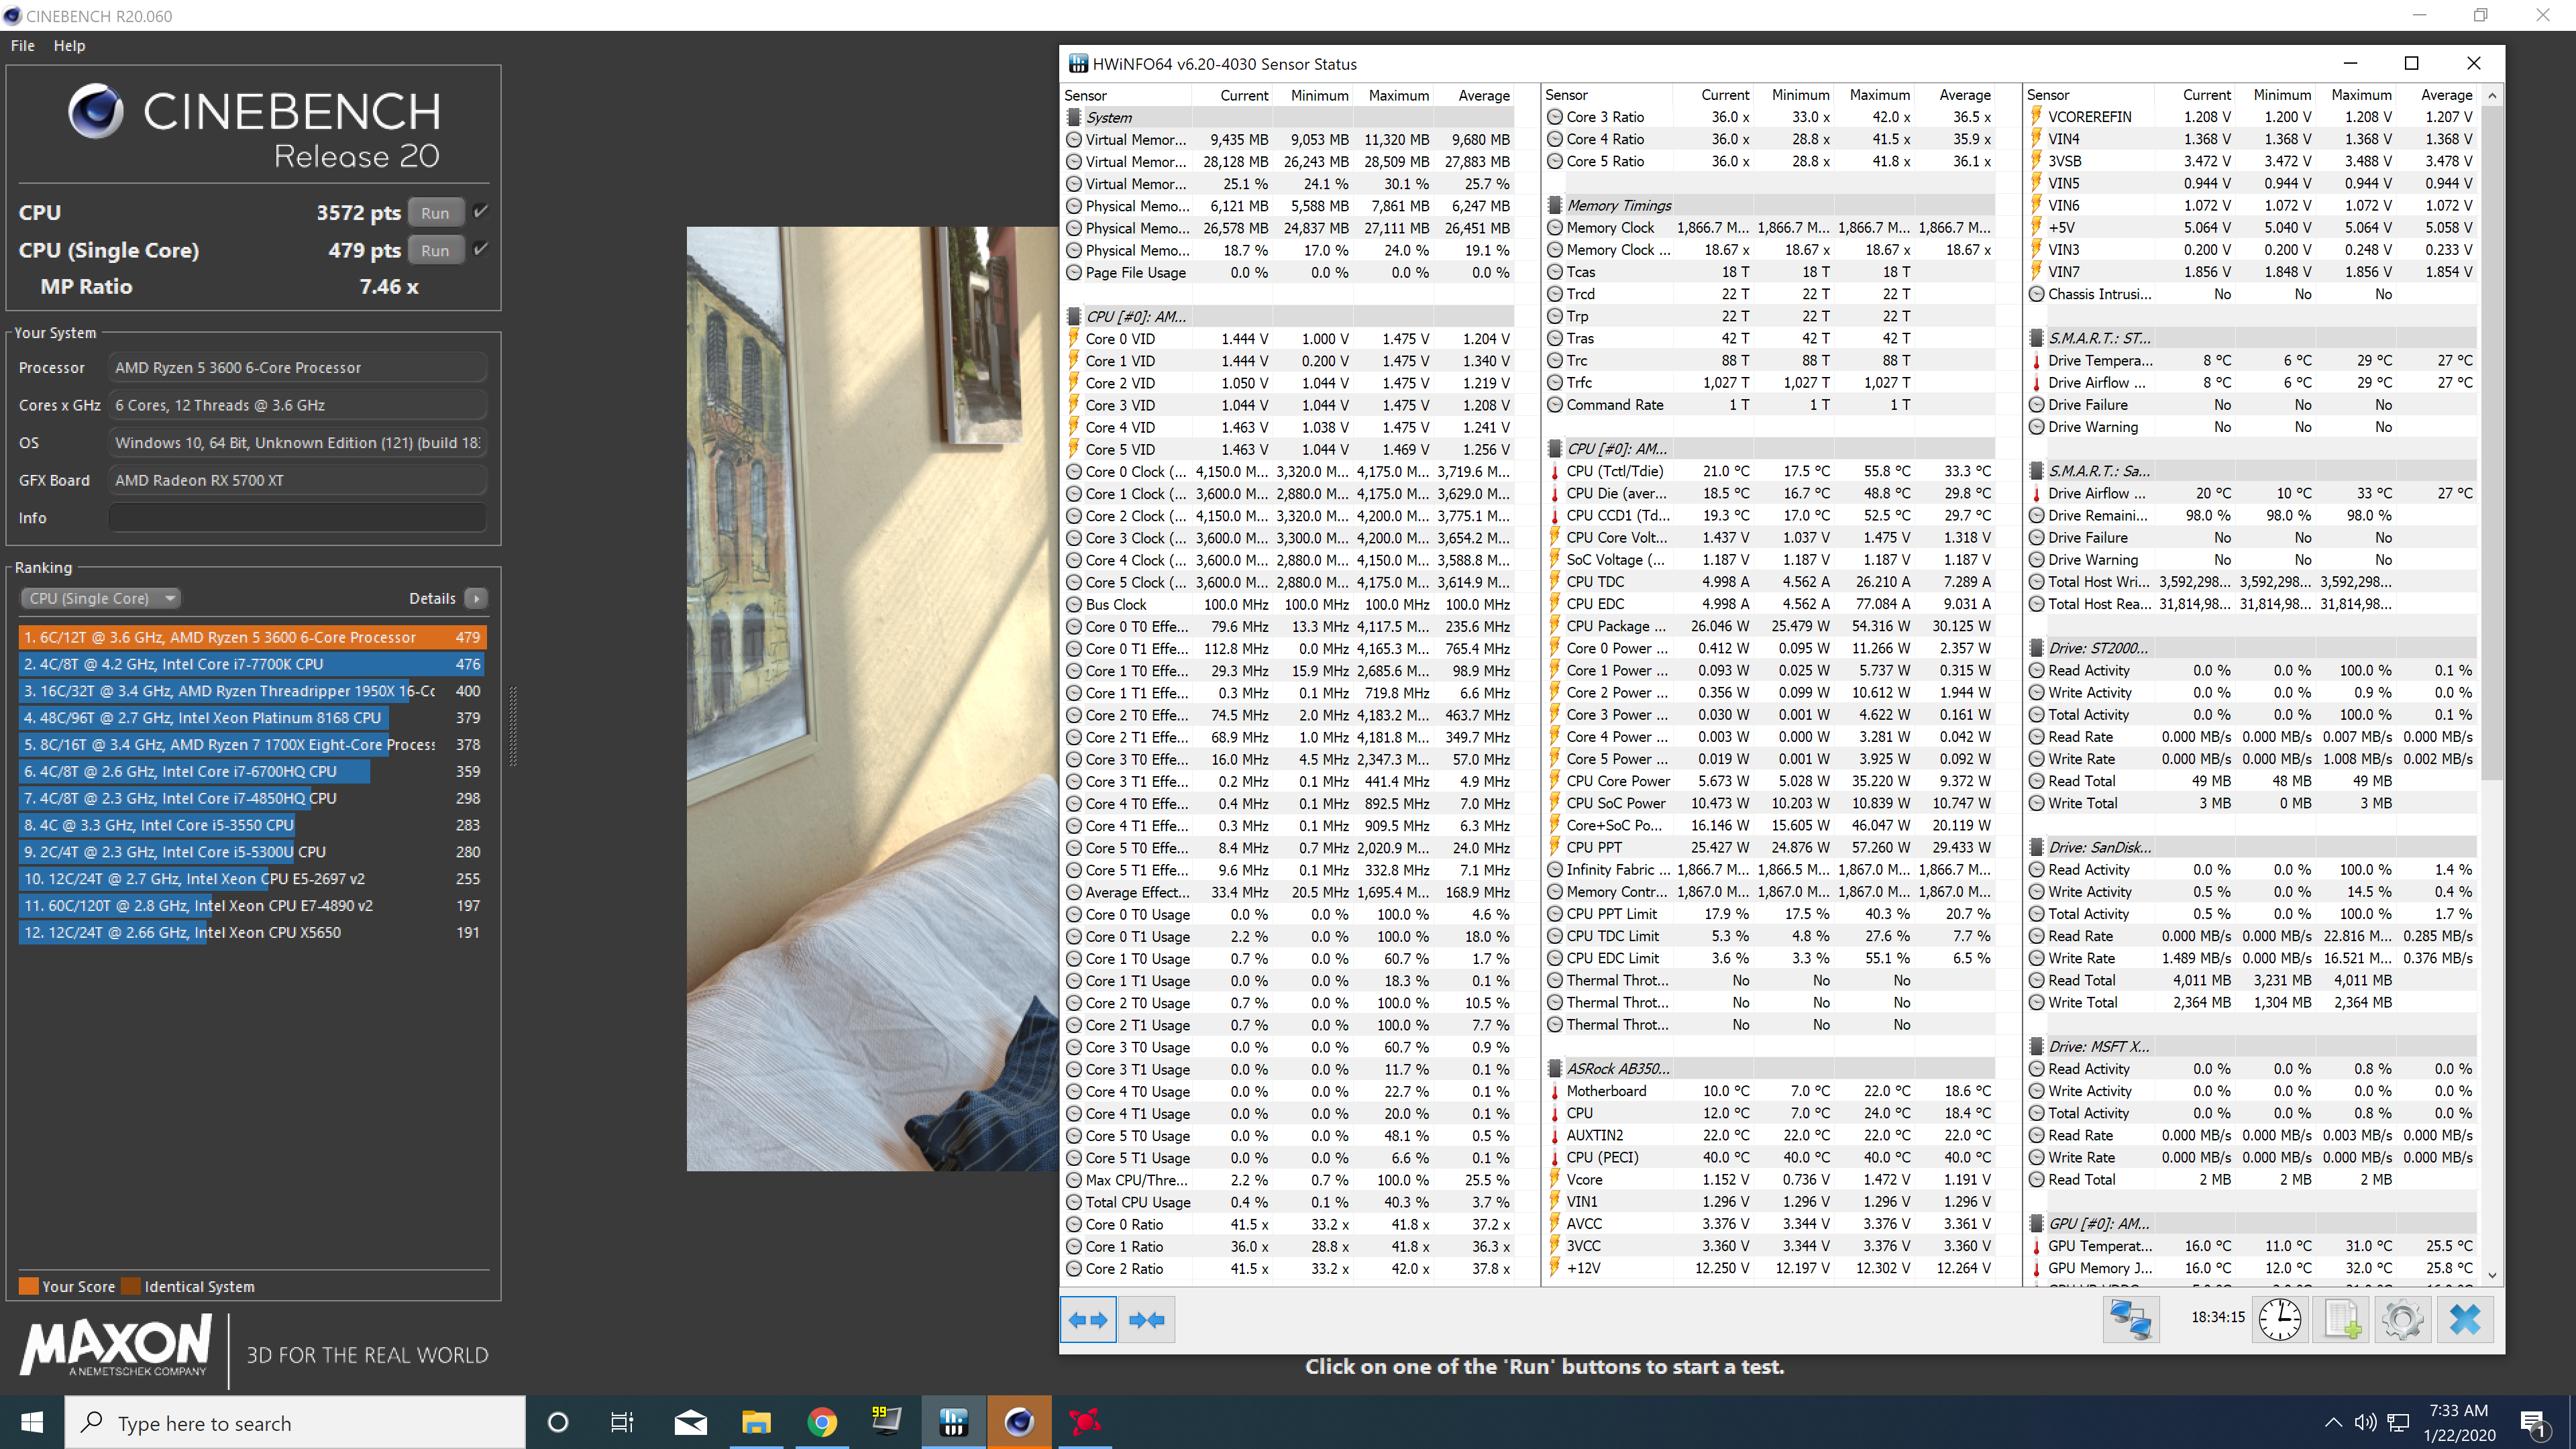Select the Intel Xeon CPU X5650 ranking row
This screenshot has width=2576, height=1449.
click(252, 932)
